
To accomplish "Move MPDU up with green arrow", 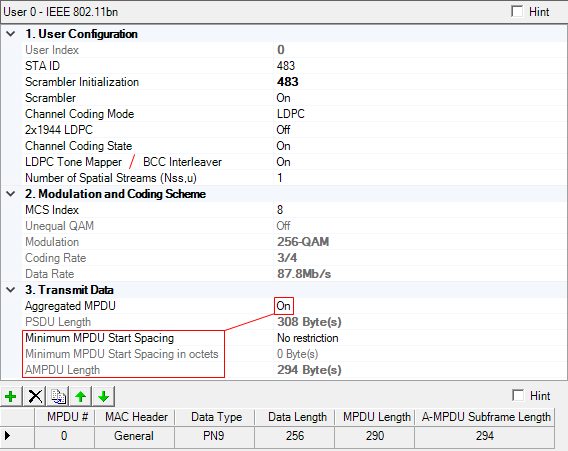I will [x=81, y=396].
